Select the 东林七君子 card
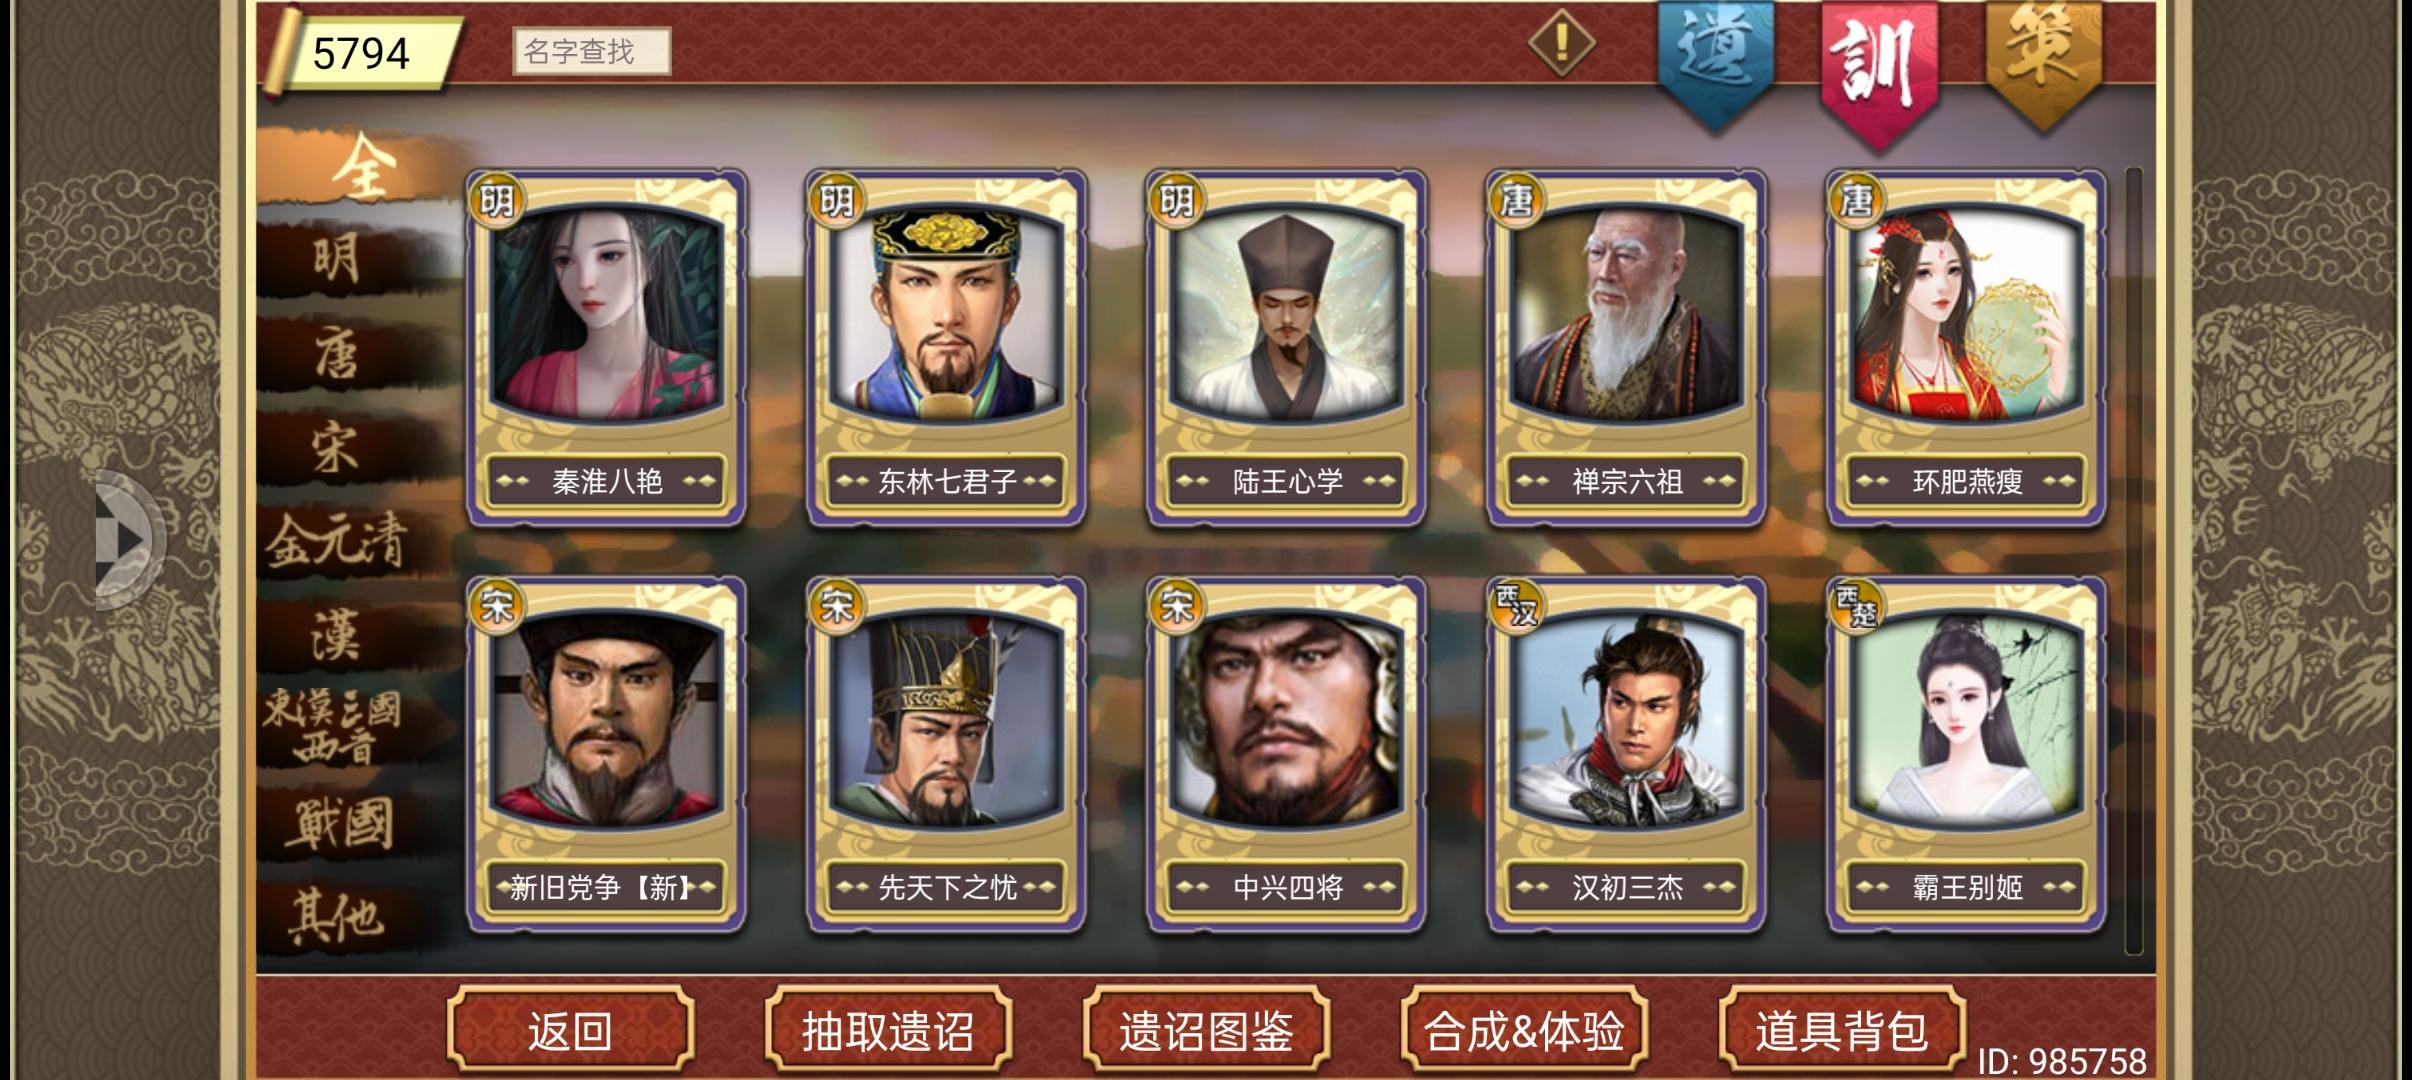The image size is (2412, 1080). [x=946, y=346]
